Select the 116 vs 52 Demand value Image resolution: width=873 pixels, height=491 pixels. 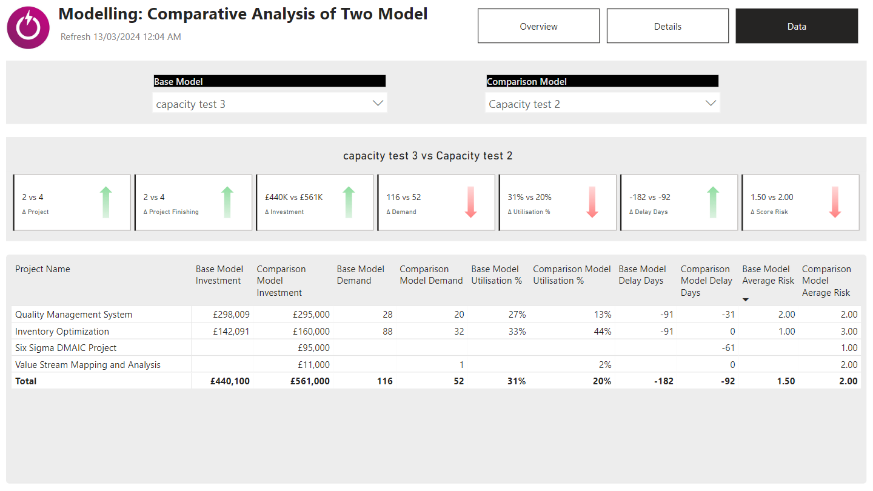404,197
